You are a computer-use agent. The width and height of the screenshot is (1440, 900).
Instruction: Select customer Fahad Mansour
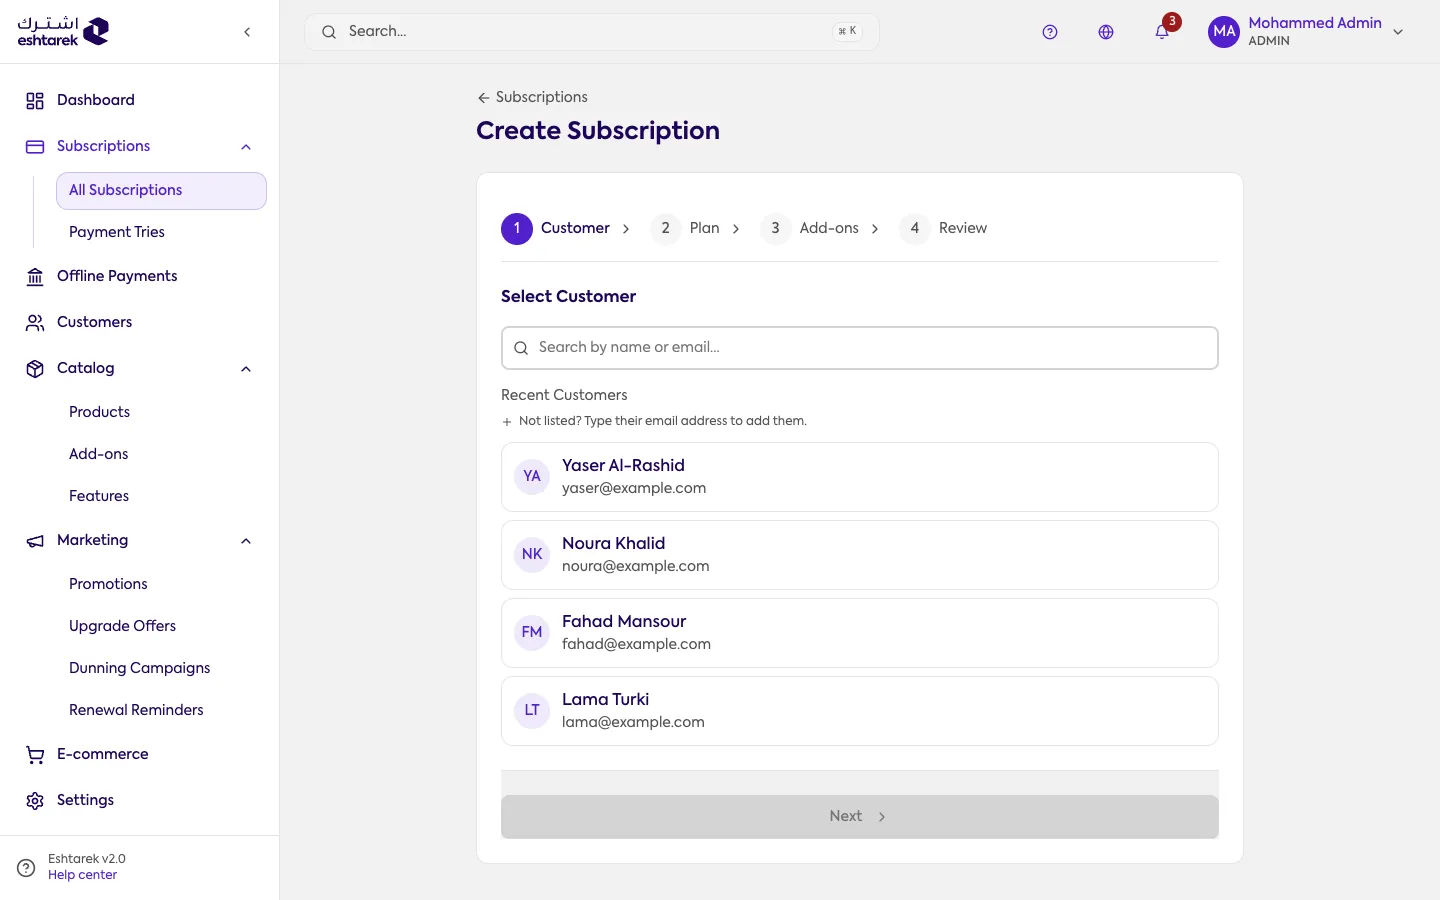point(860,633)
